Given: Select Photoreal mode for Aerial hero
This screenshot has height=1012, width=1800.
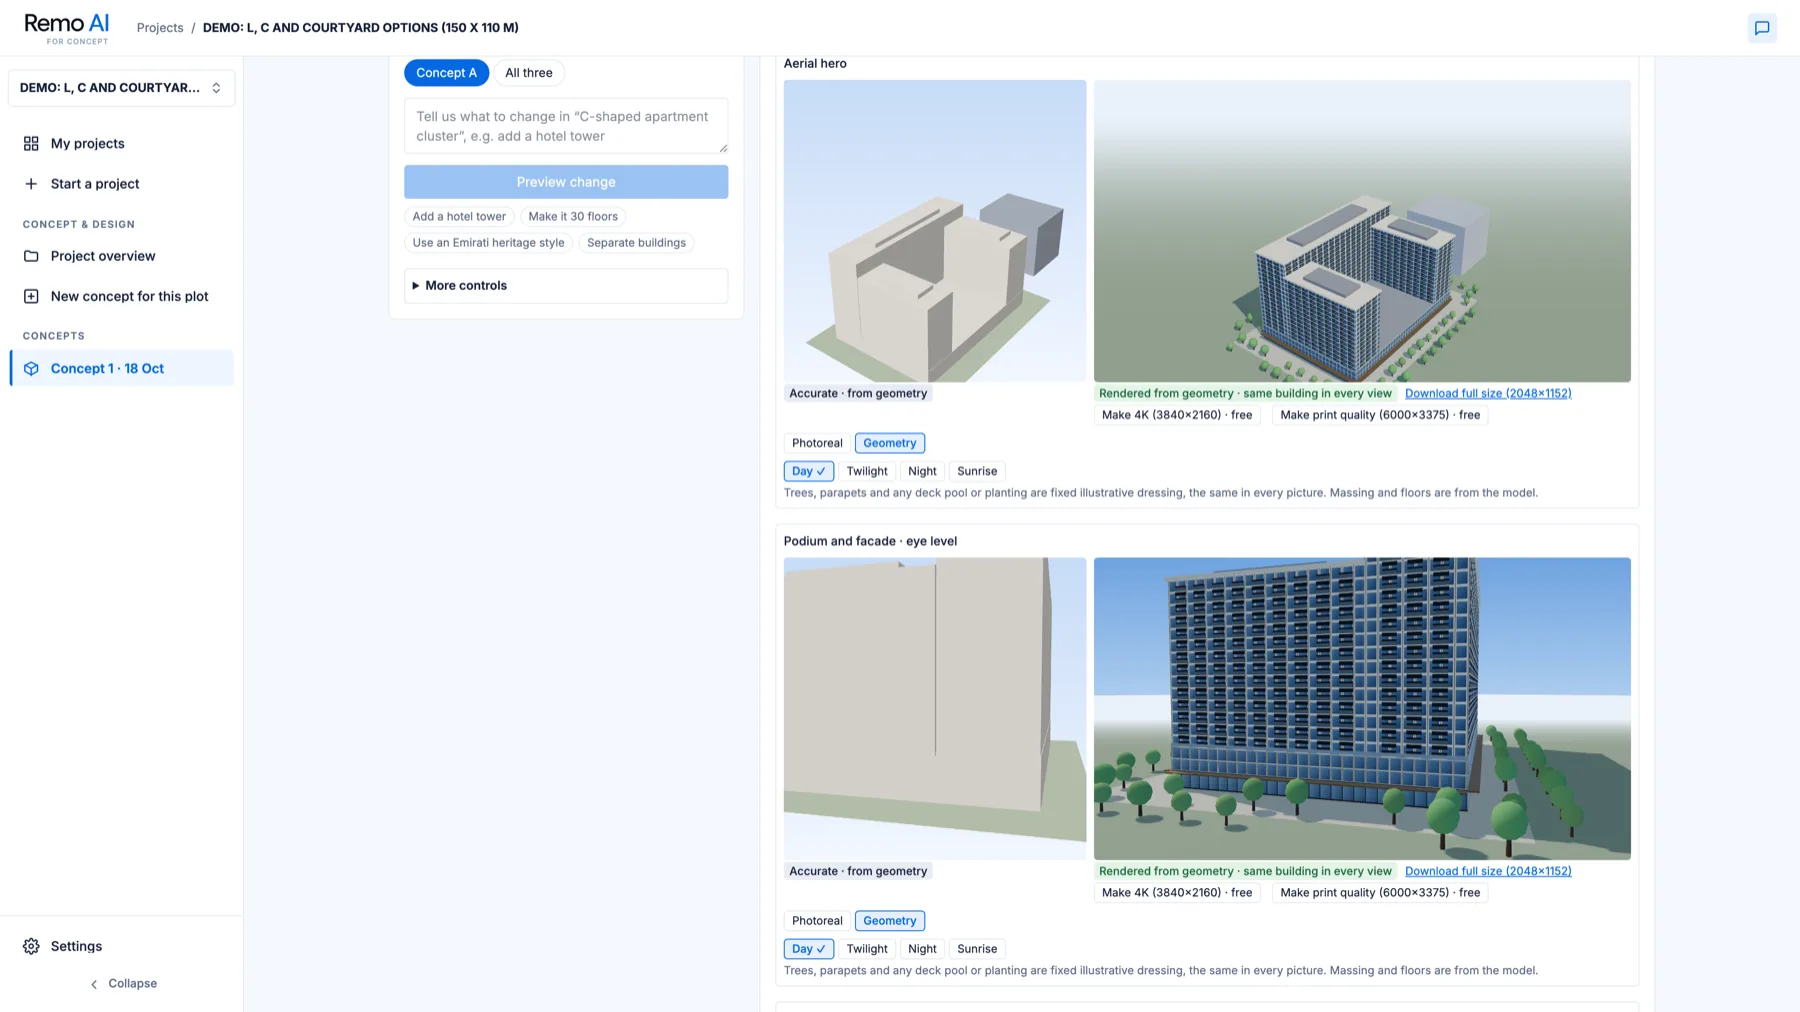Looking at the screenshot, I should [817, 443].
